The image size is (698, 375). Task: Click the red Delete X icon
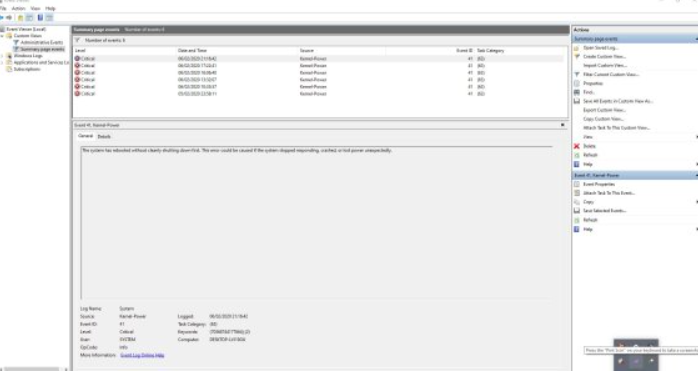pos(577,146)
